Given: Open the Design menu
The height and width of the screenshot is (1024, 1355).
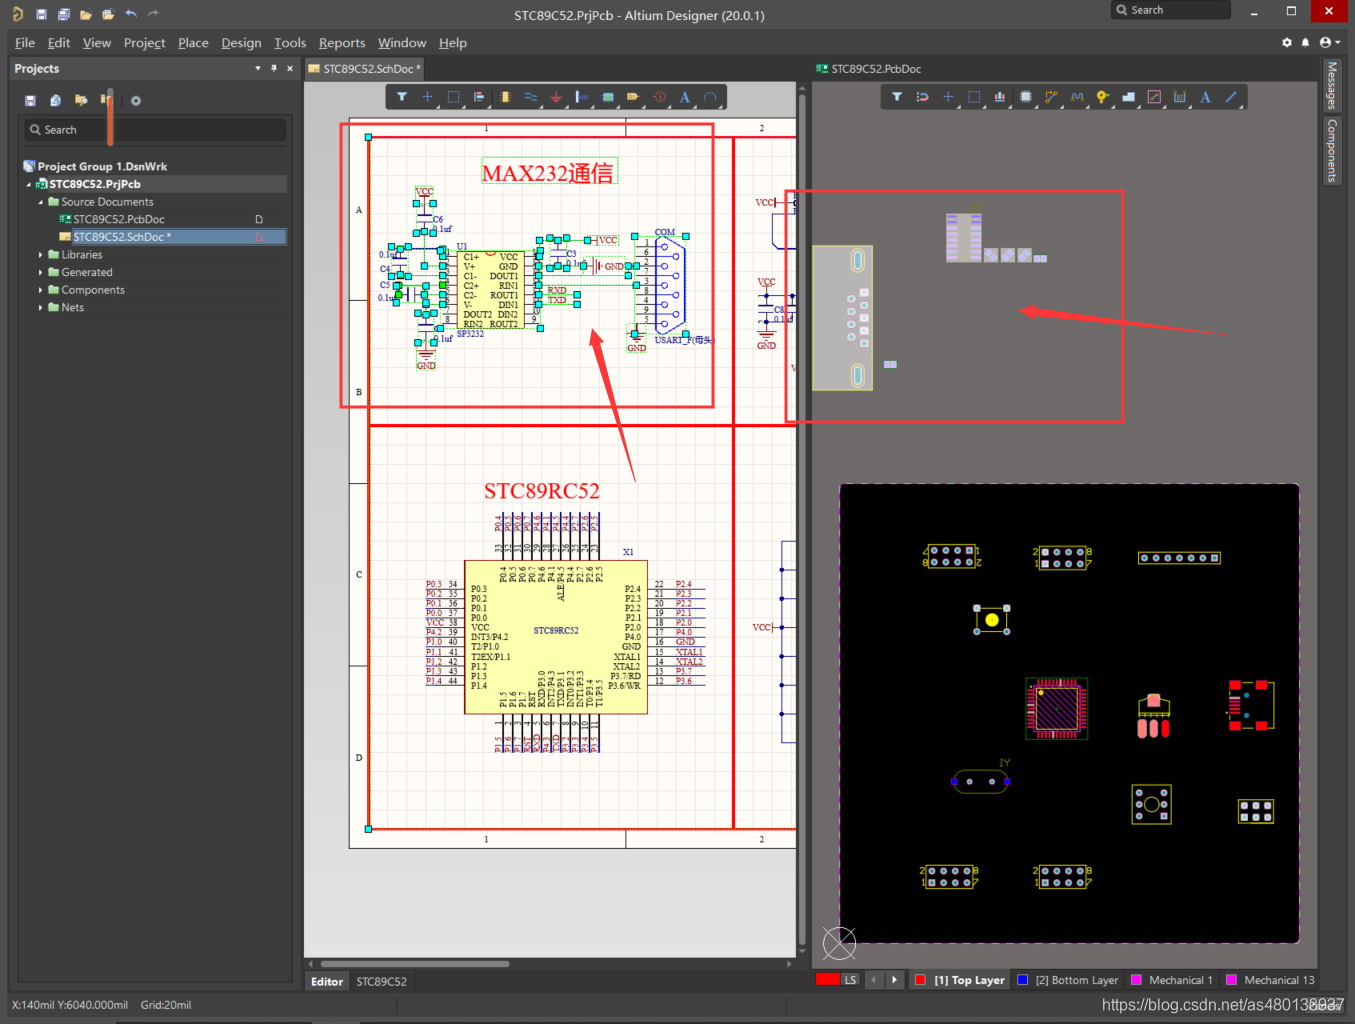Looking at the screenshot, I should coord(241,42).
